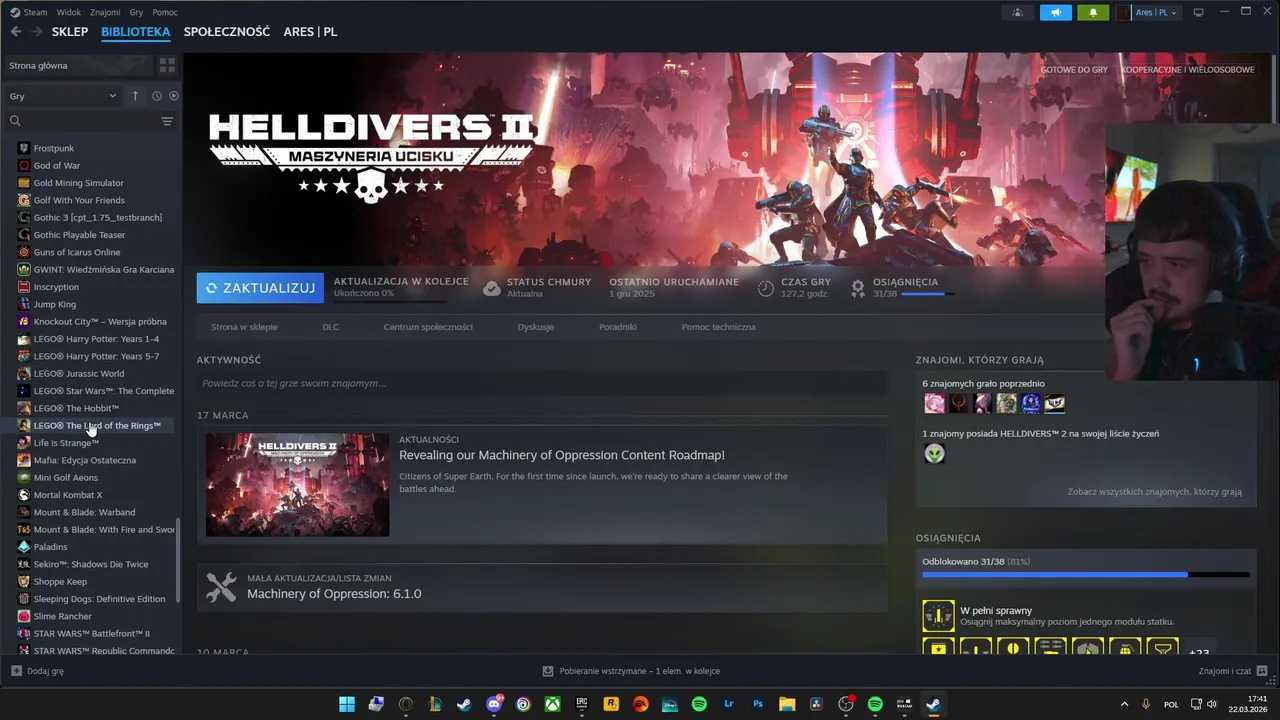This screenshot has width=1280, height=720.
Task: Click the cloud status icon
Action: 491,288
